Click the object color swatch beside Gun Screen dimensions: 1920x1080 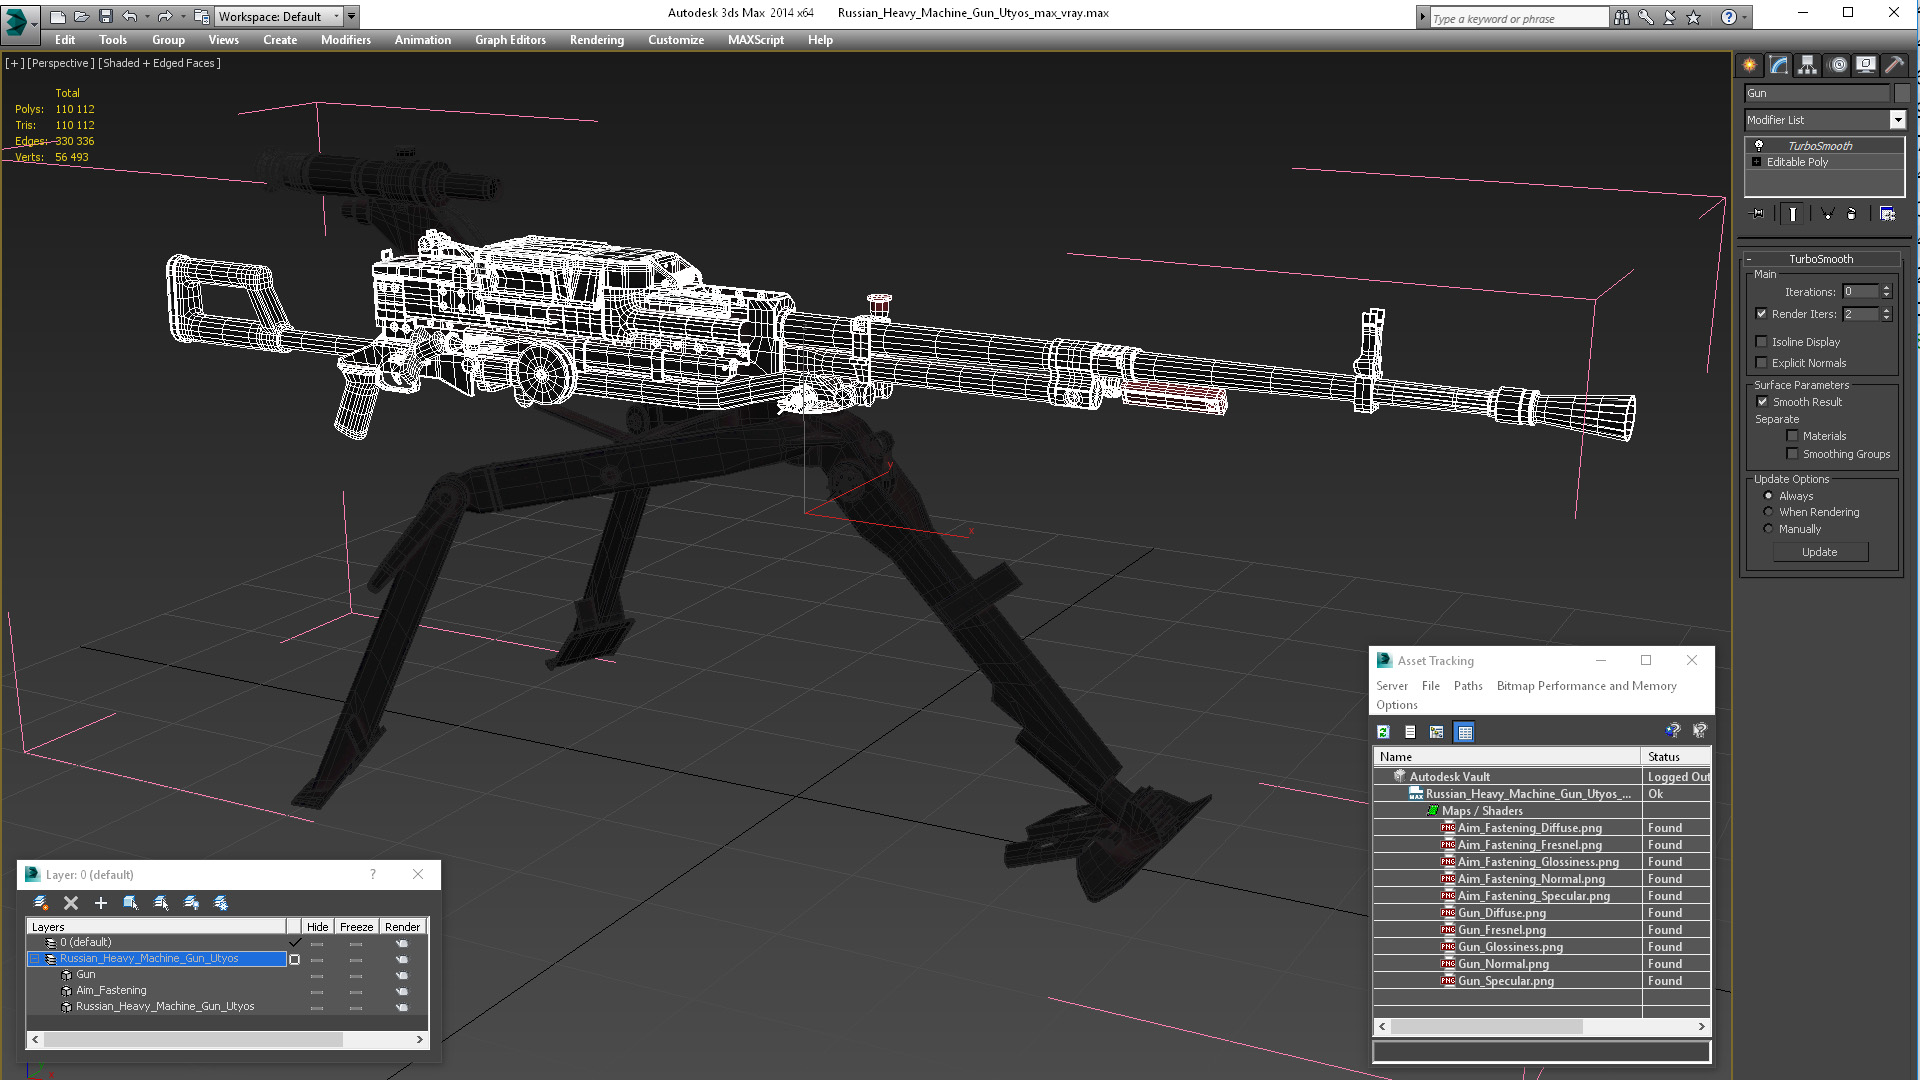tap(1902, 93)
